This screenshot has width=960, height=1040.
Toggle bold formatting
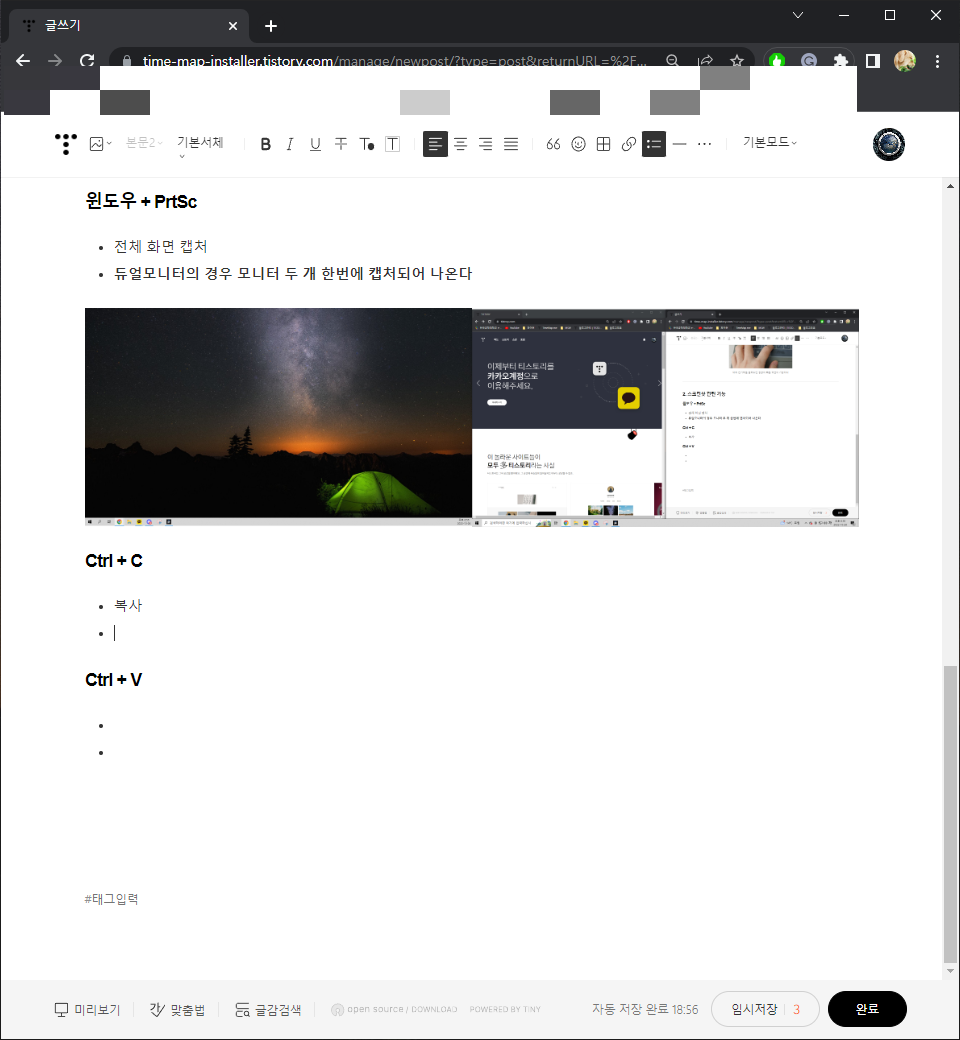(265, 144)
